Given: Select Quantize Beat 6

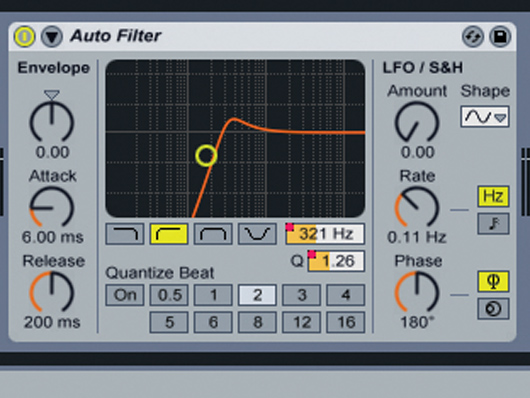Looking at the screenshot, I should point(213,322).
